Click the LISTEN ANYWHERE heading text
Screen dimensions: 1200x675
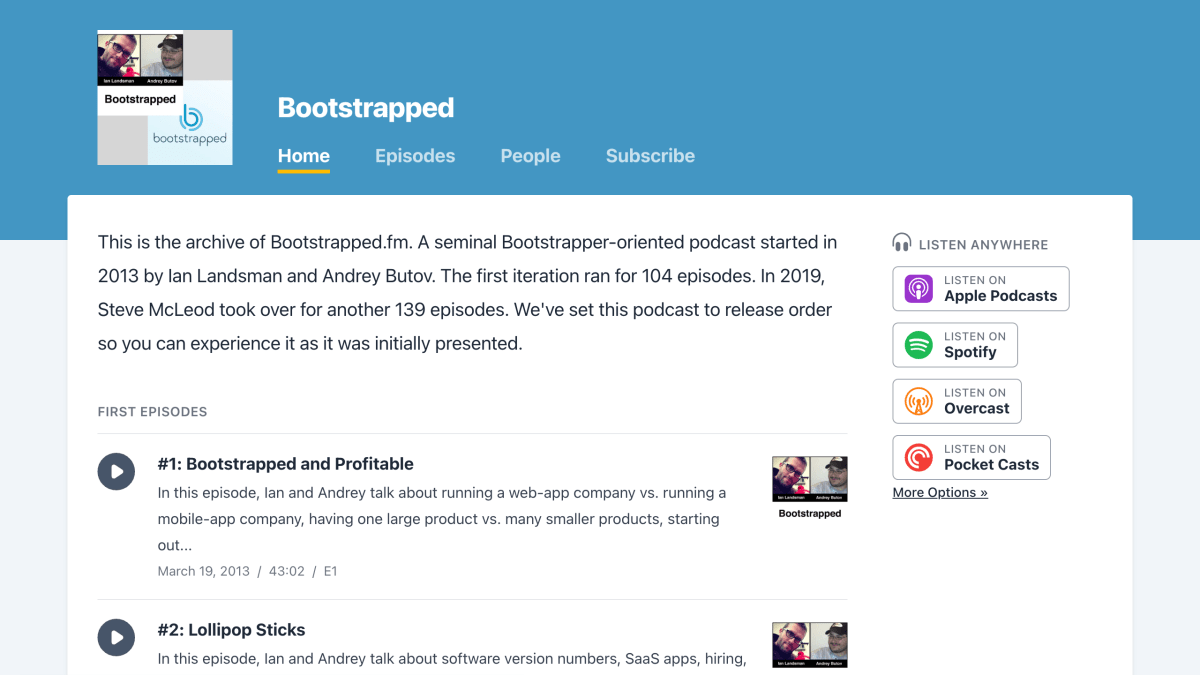pyautogui.click(x=983, y=244)
